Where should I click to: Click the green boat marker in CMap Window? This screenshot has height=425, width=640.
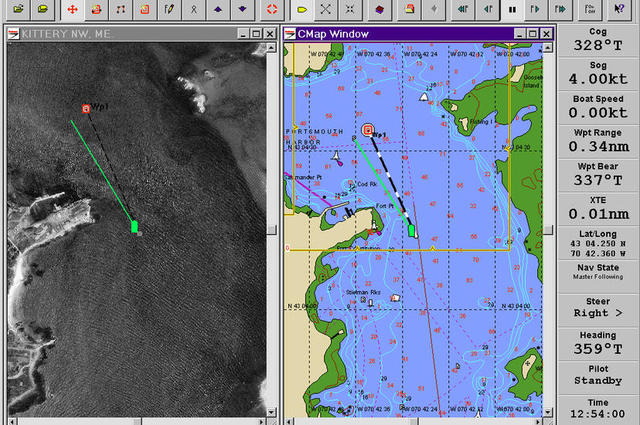coord(411,231)
